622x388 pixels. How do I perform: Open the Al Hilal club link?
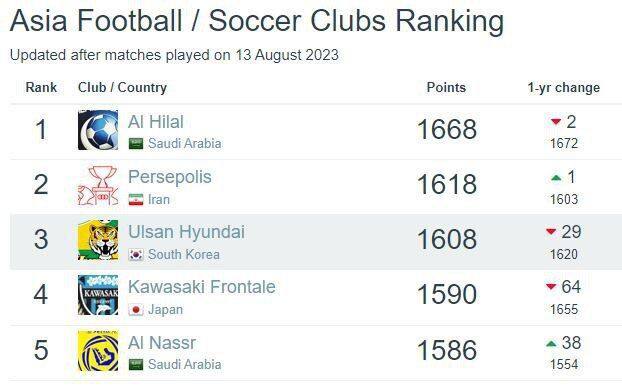click(x=156, y=122)
